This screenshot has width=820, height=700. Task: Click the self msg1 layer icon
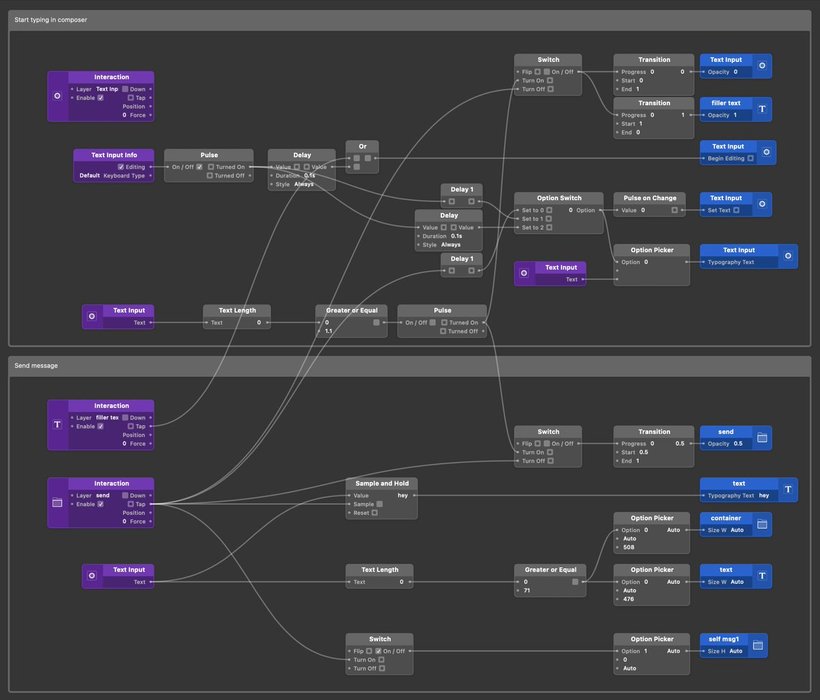pos(758,645)
